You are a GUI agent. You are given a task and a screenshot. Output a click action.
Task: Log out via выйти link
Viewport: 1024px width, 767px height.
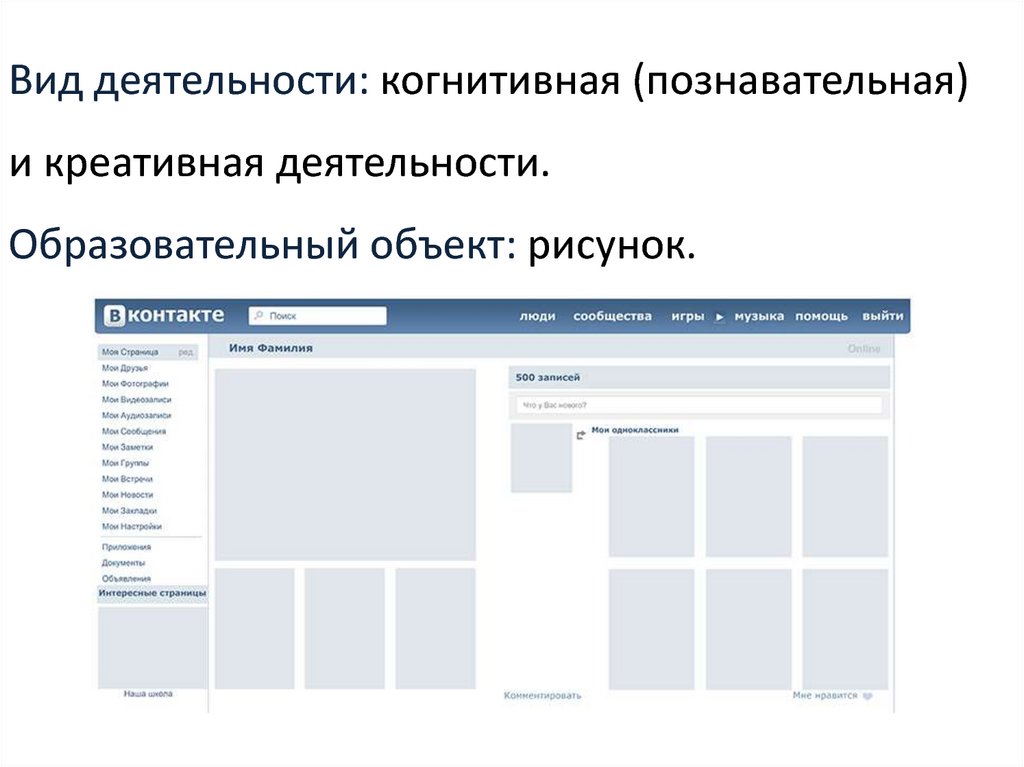(x=882, y=316)
